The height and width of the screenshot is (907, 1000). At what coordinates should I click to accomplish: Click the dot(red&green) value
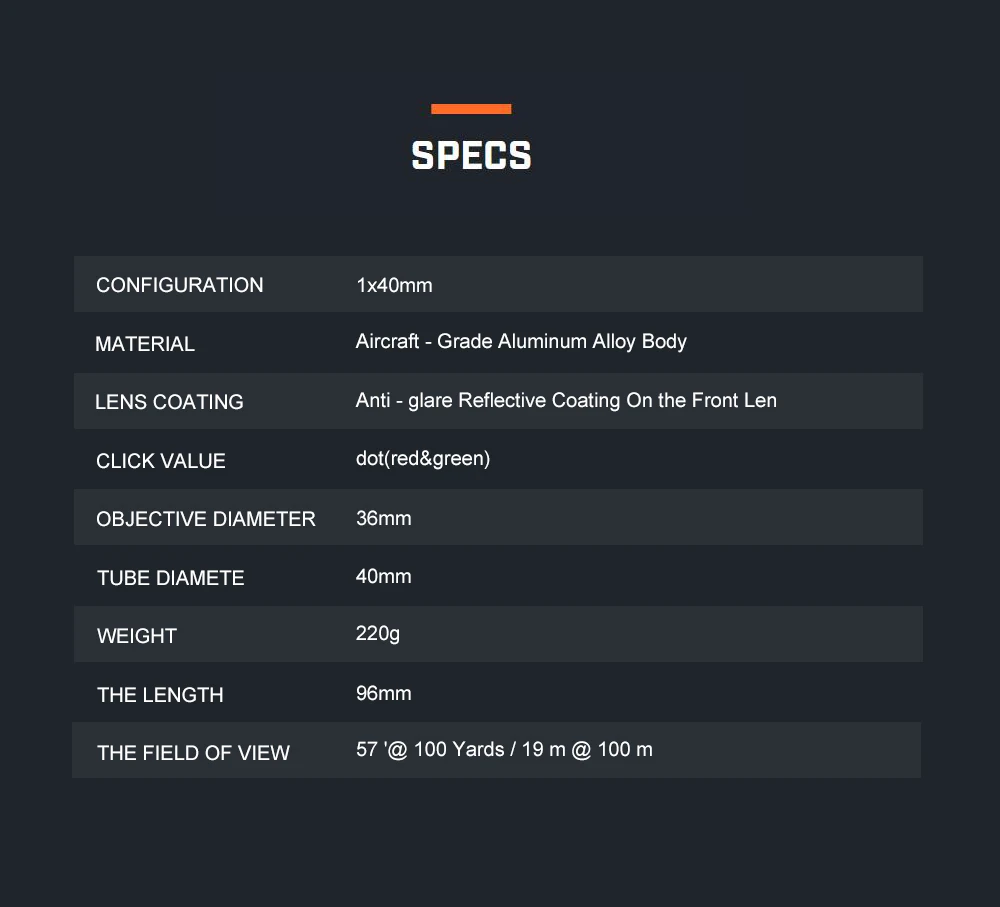[x=423, y=459]
